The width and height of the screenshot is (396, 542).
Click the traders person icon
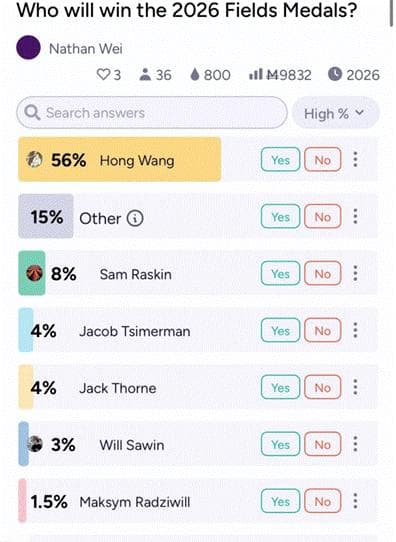point(145,74)
